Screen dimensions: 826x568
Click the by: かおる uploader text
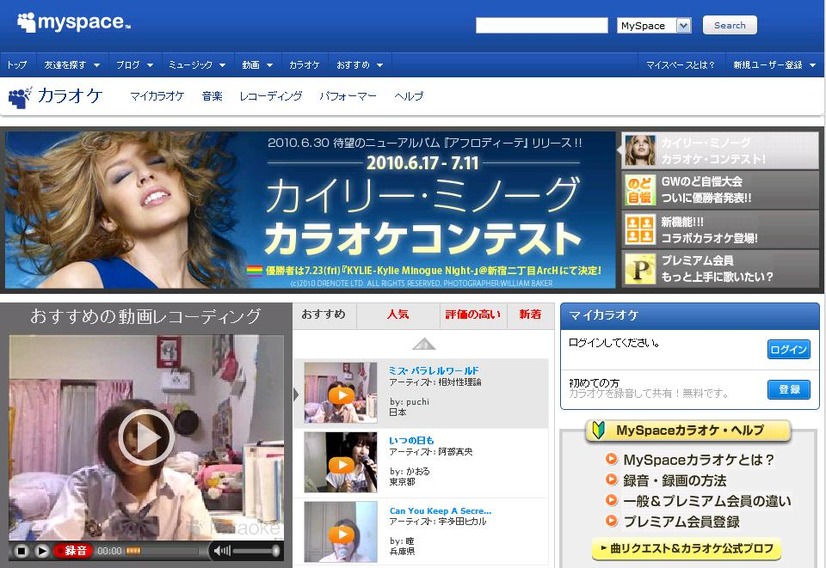pos(409,471)
